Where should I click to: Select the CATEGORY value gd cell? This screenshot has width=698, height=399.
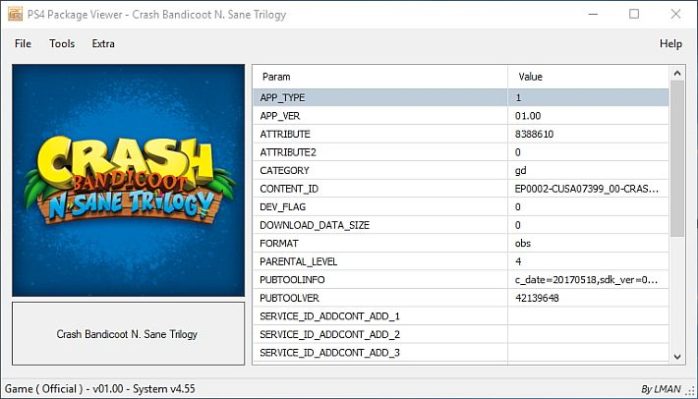pyautogui.click(x=588, y=171)
